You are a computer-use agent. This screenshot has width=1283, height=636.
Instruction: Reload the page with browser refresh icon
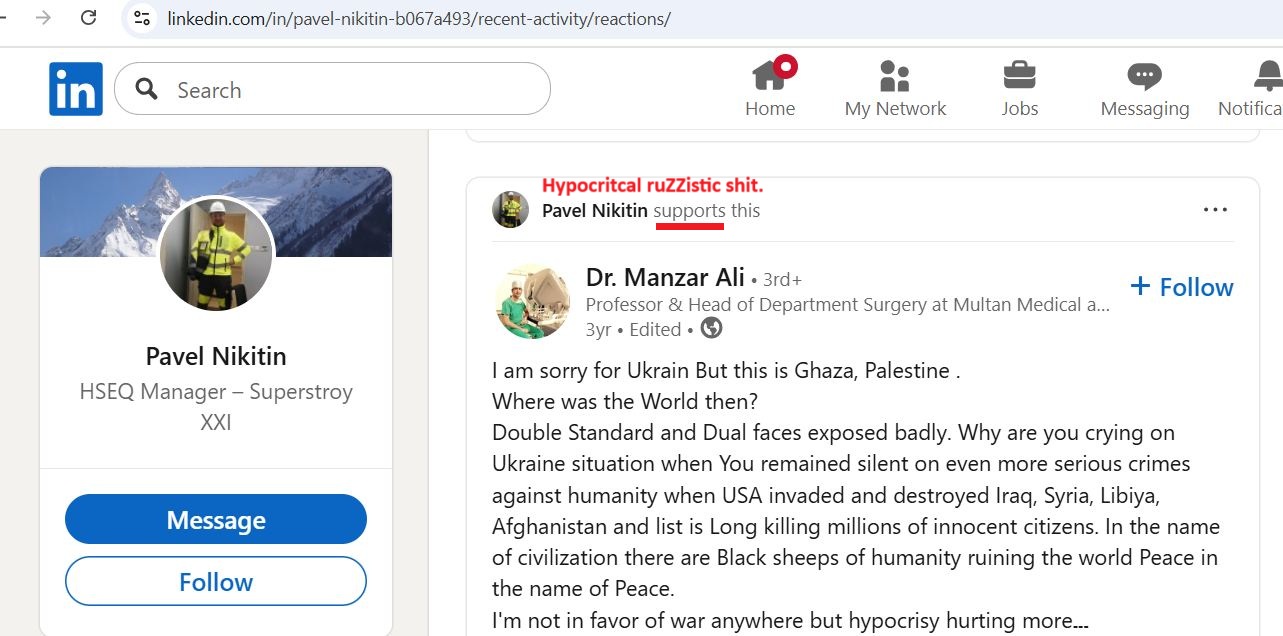coord(88,17)
